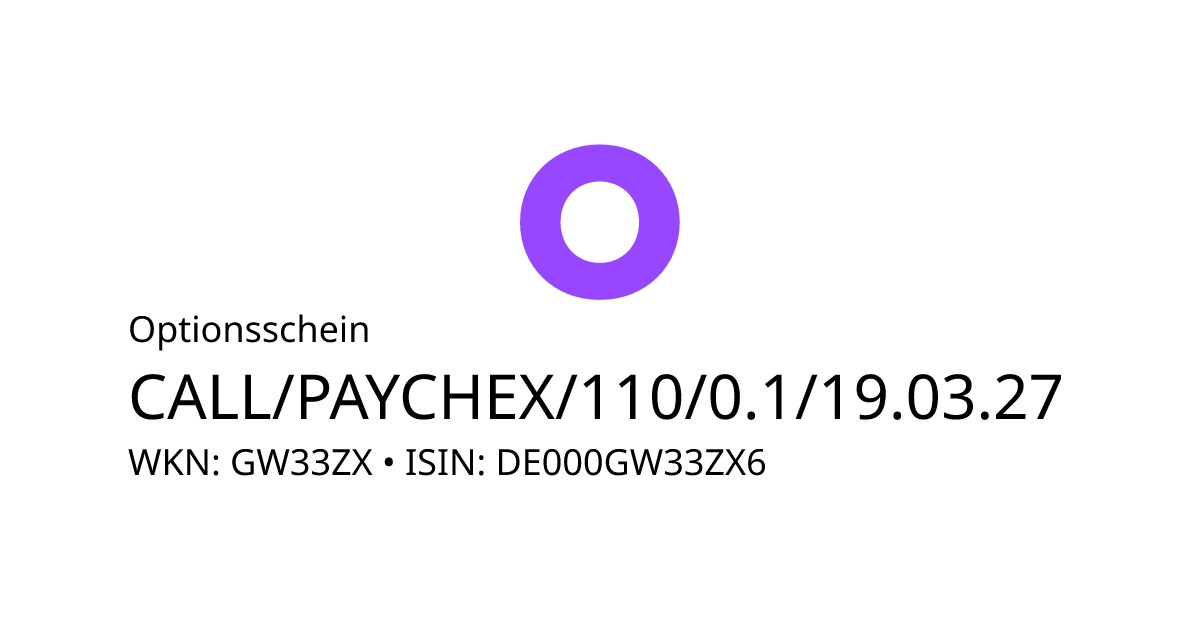
Task: Select the Optionsschein label
Action: (249, 331)
